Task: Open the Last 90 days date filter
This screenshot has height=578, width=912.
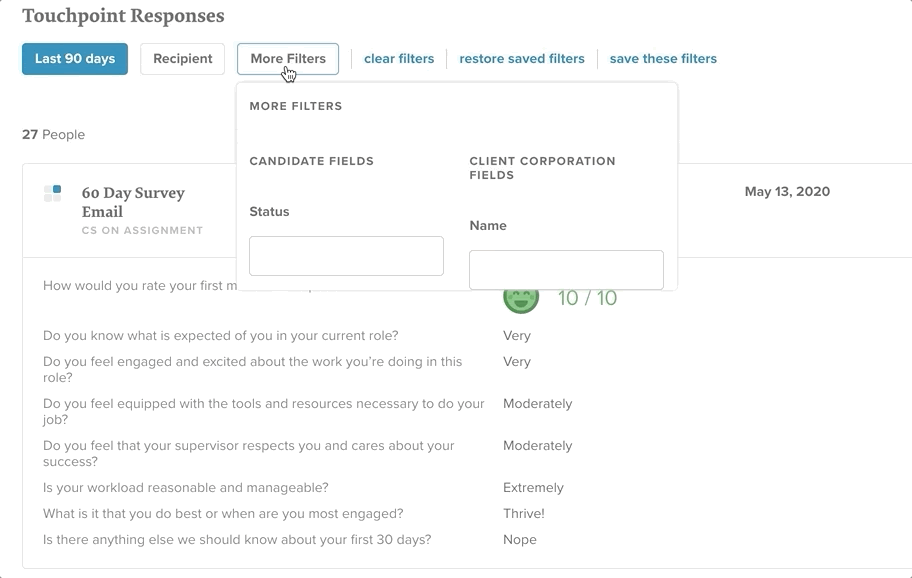Action: coord(75,59)
